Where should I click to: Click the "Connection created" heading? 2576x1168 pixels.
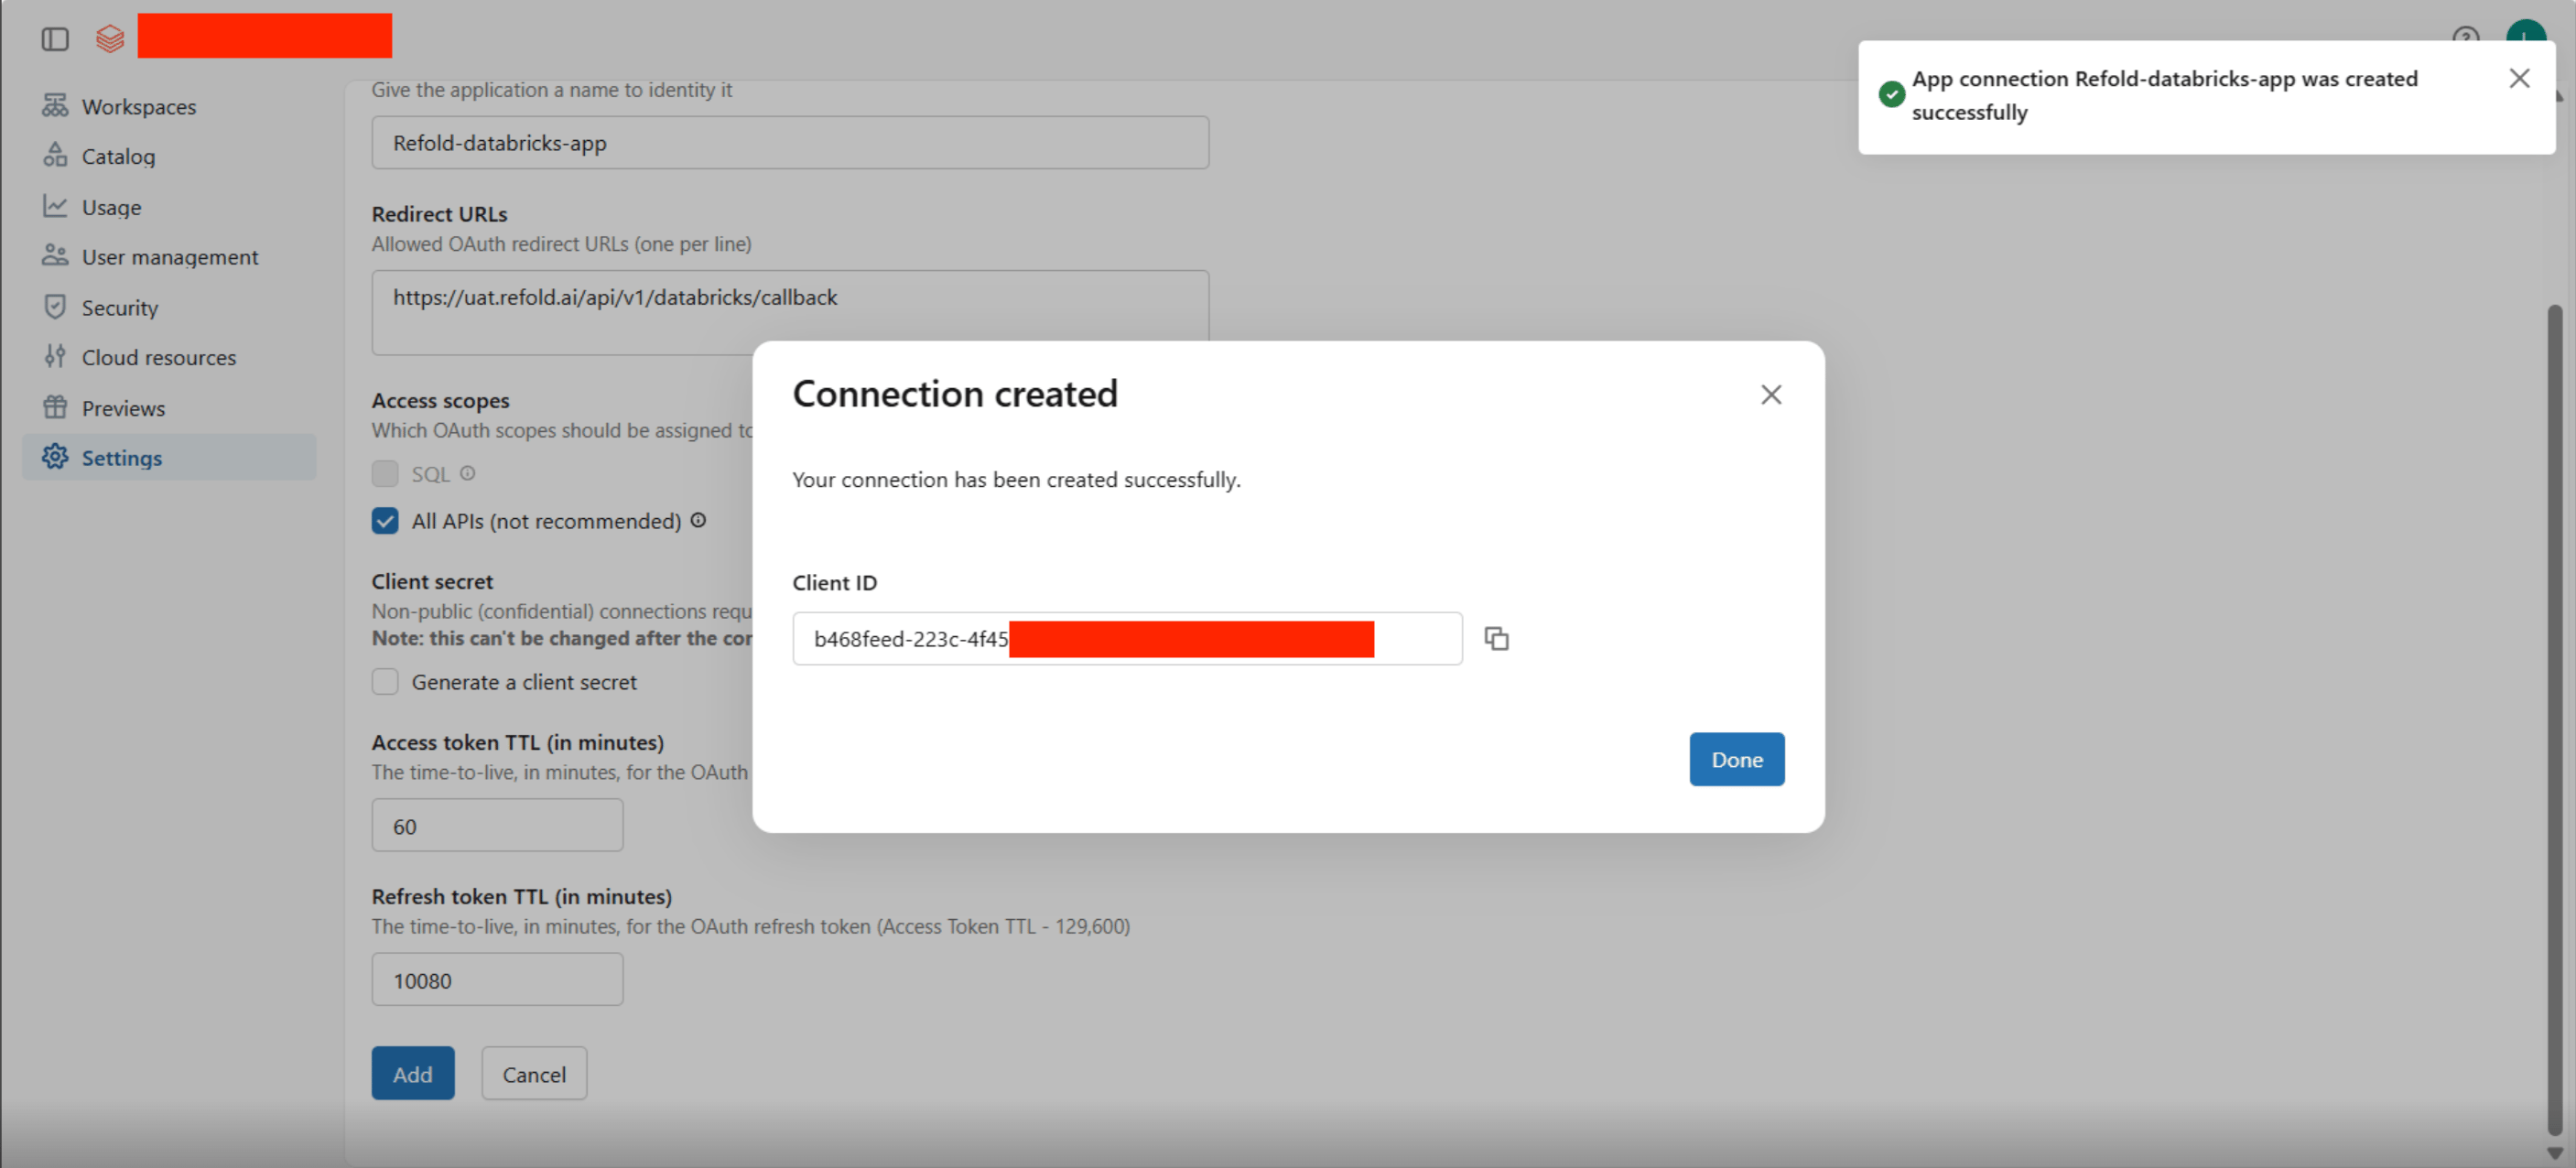click(x=955, y=394)
